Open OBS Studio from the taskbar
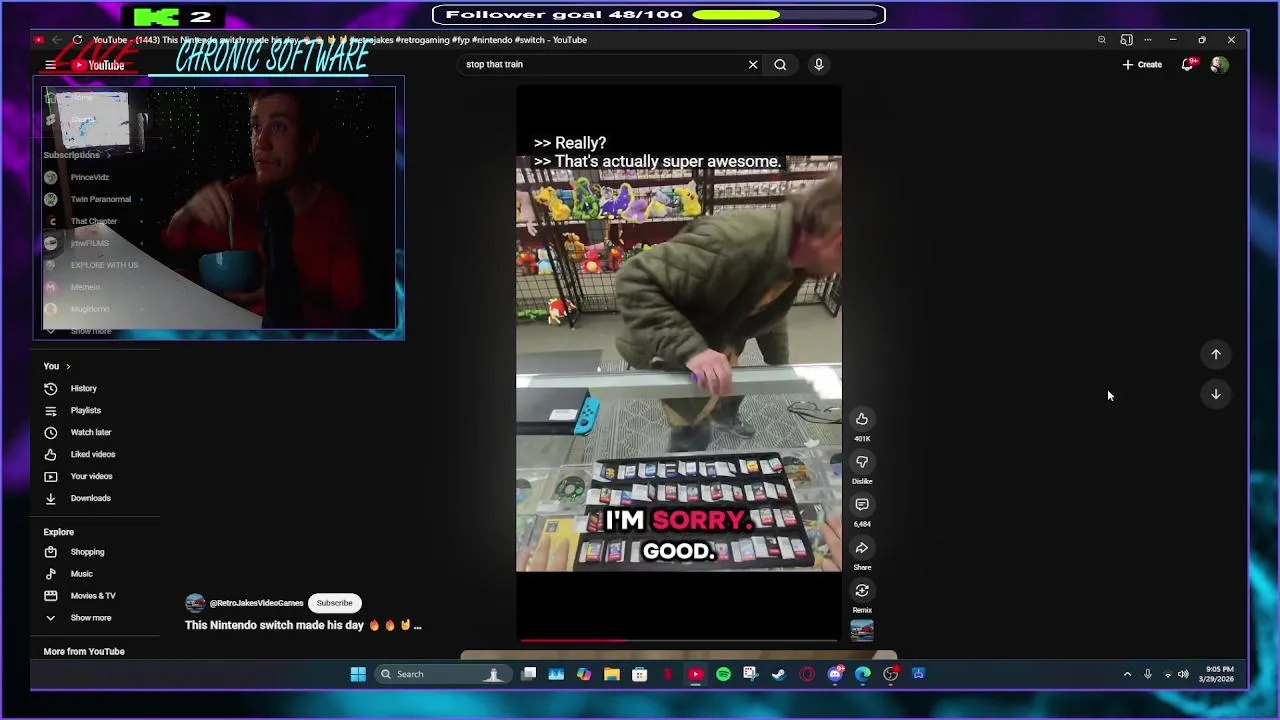Screen dimensions: 1280x720 (x=891, y=674)
